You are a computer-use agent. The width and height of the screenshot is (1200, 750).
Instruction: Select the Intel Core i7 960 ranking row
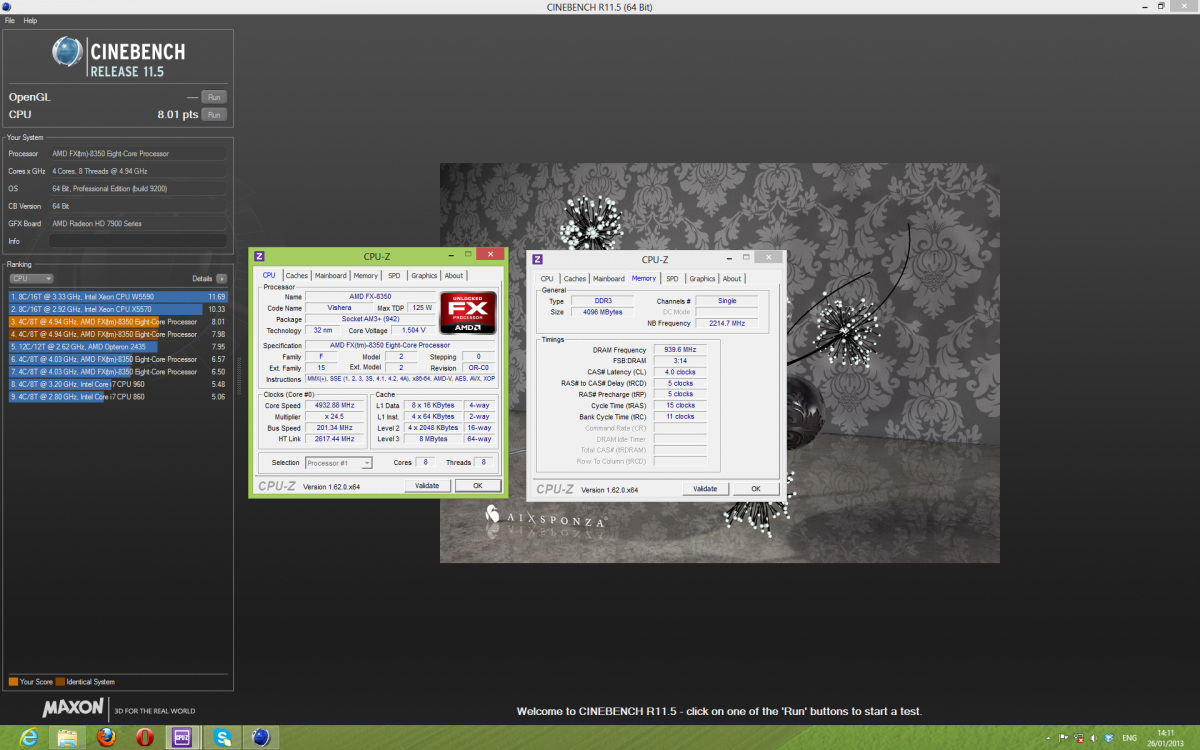[x=118, y=384]
